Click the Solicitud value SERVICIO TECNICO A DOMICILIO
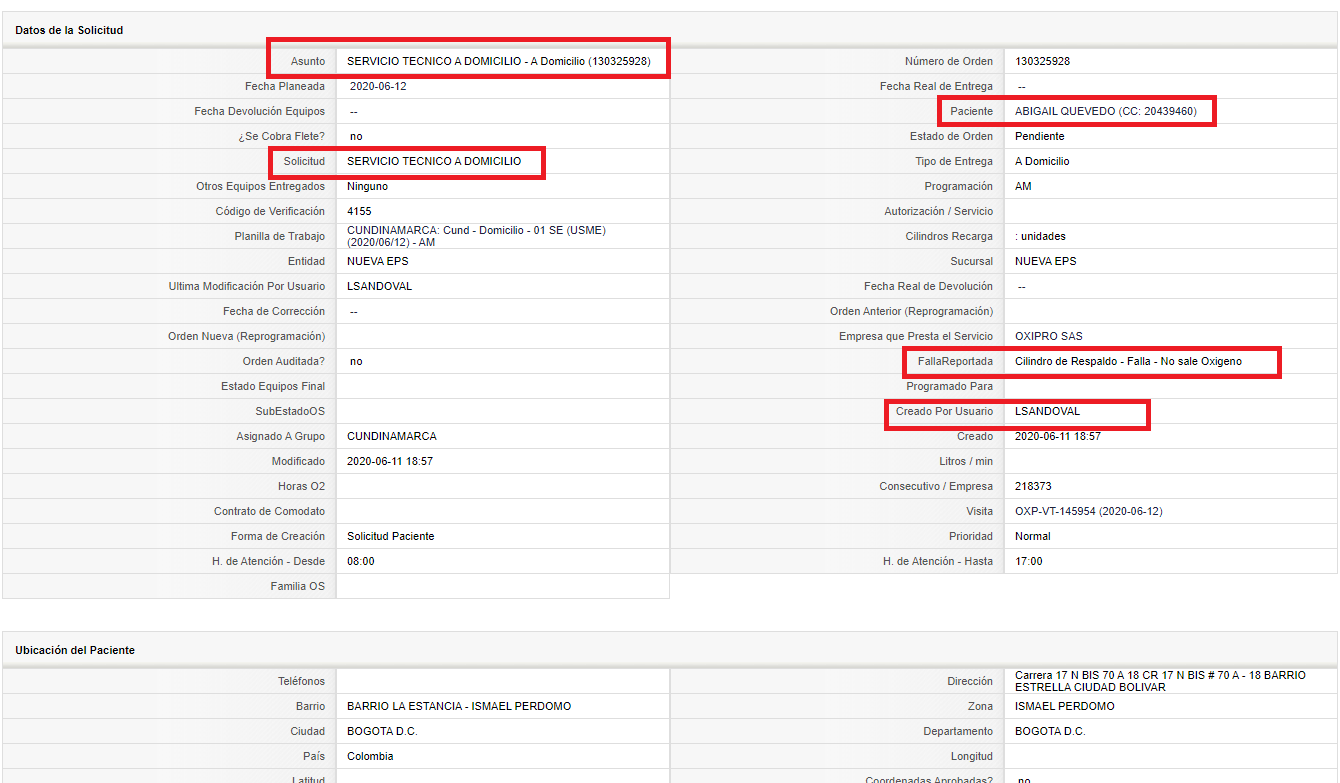 tap(434, 161)
